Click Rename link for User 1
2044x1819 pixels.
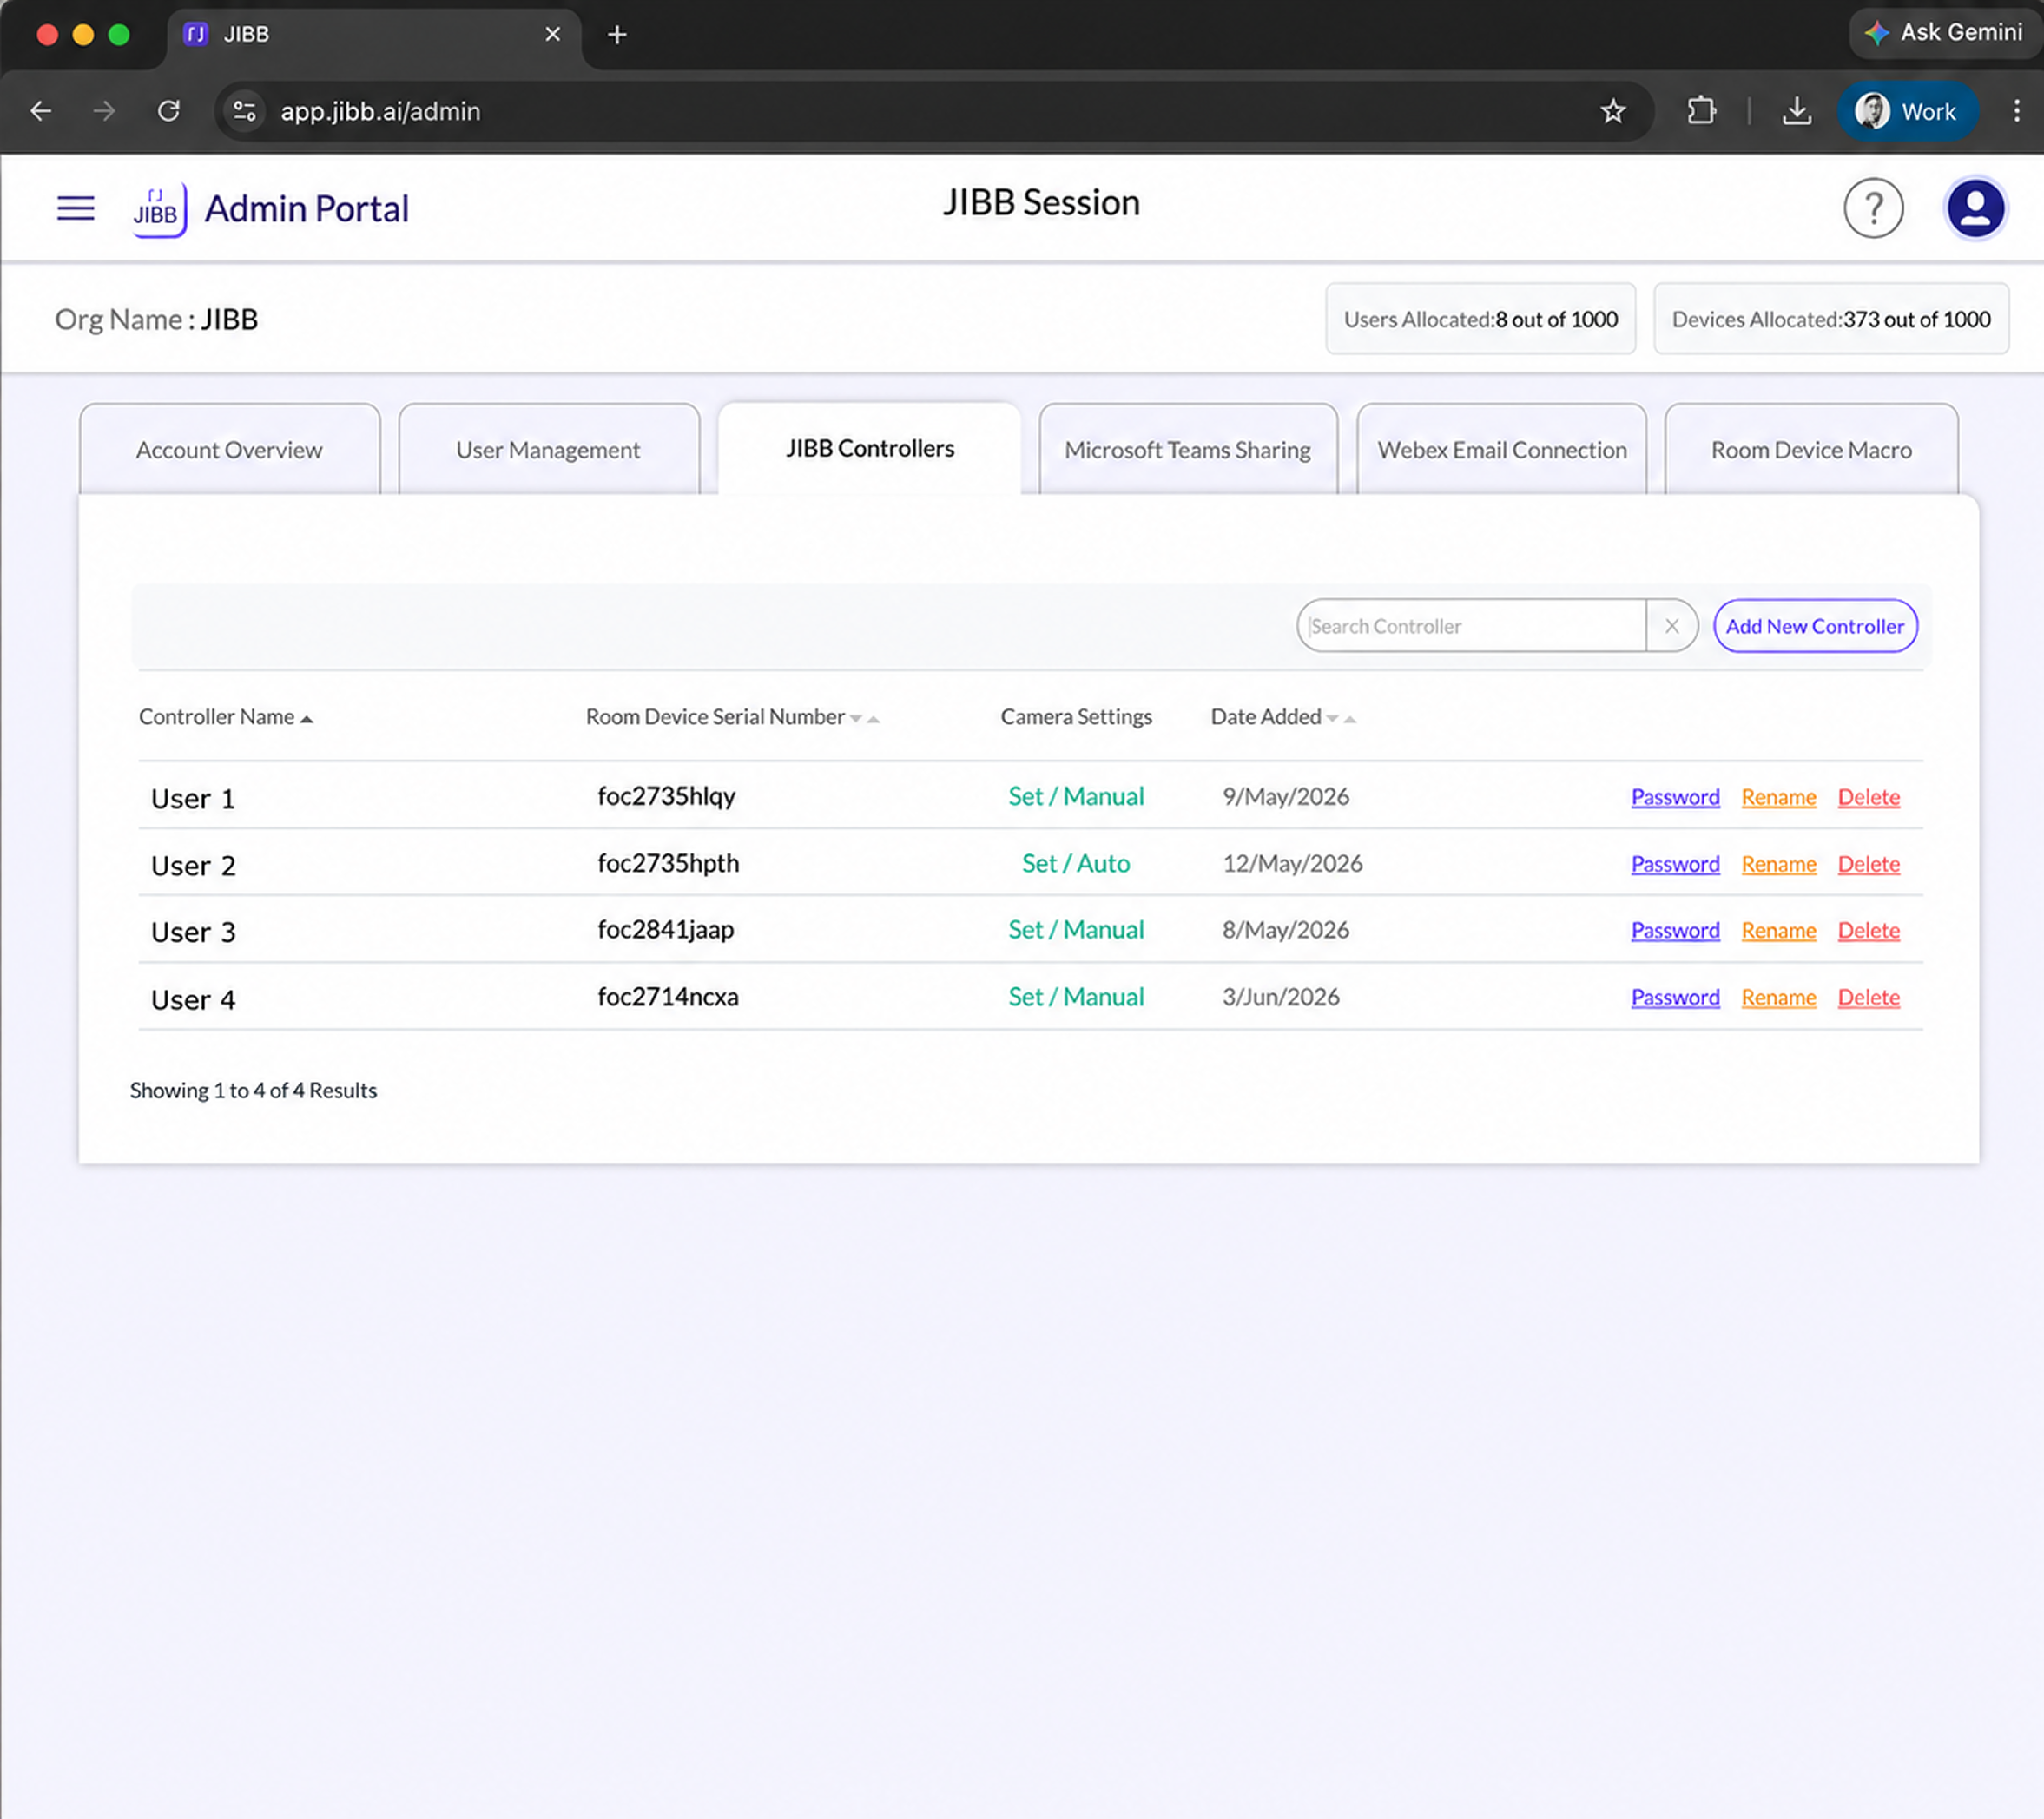[x=1778, y=797]
